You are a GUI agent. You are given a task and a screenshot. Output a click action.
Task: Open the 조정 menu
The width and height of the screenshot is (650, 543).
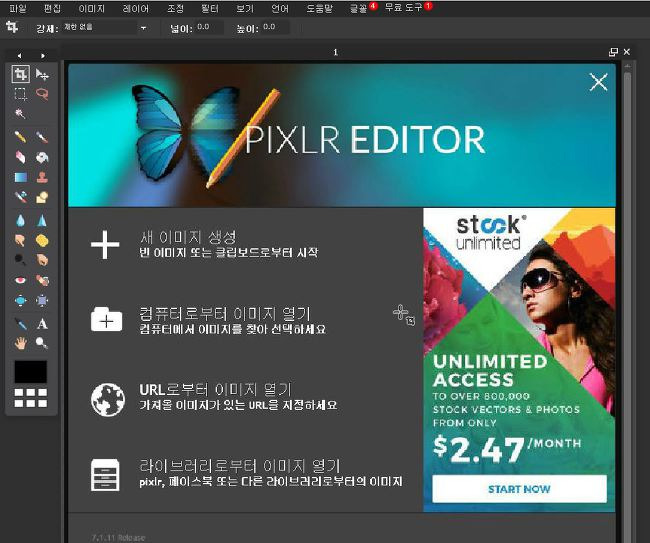[x=175, y=8]
